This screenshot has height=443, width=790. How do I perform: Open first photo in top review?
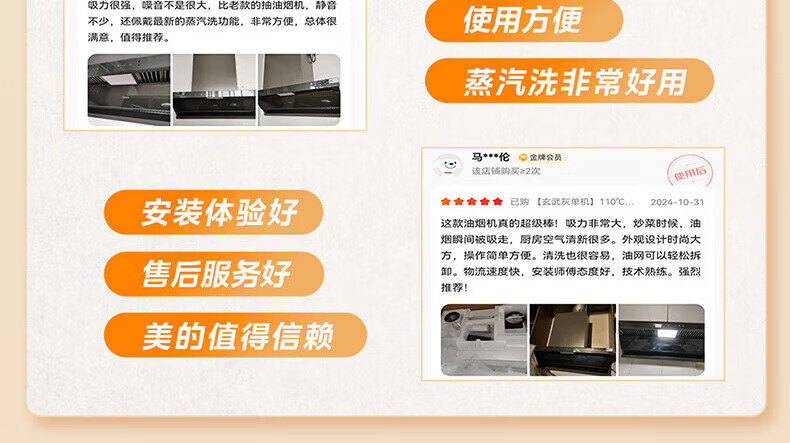click(x=129, y=90)
